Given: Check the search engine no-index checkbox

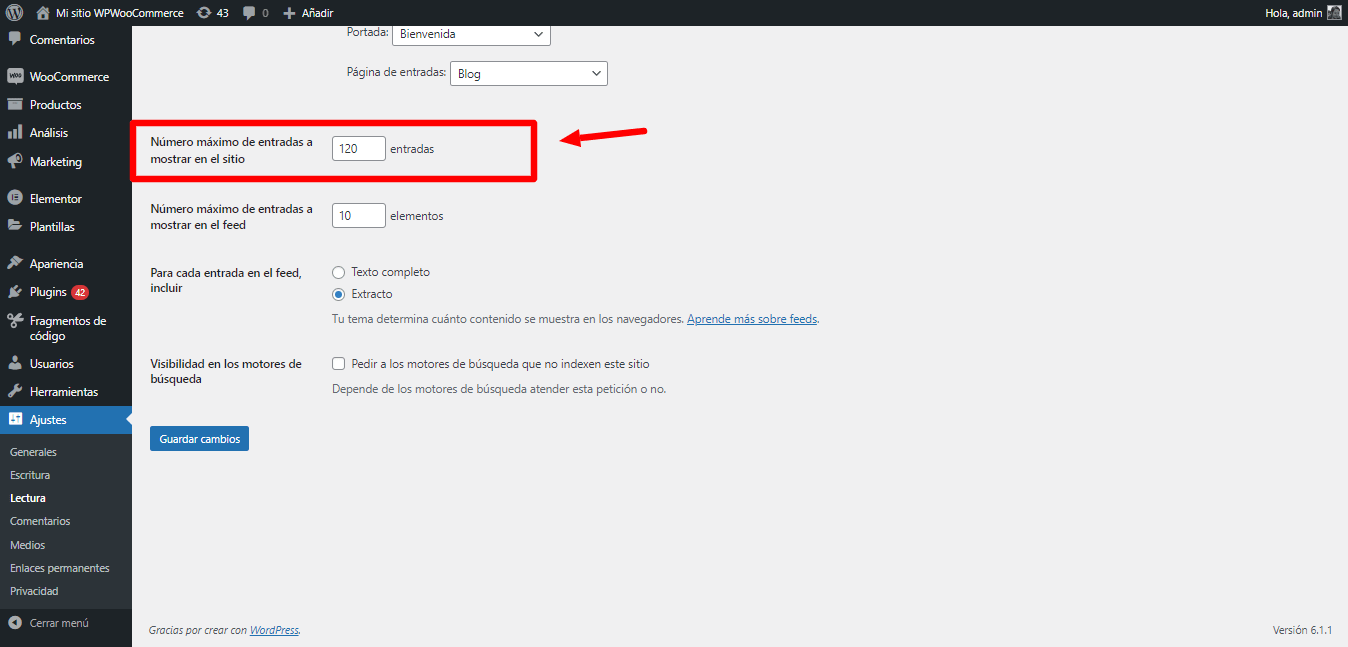Looking at the screenshot, I should (x=339, y=364).
